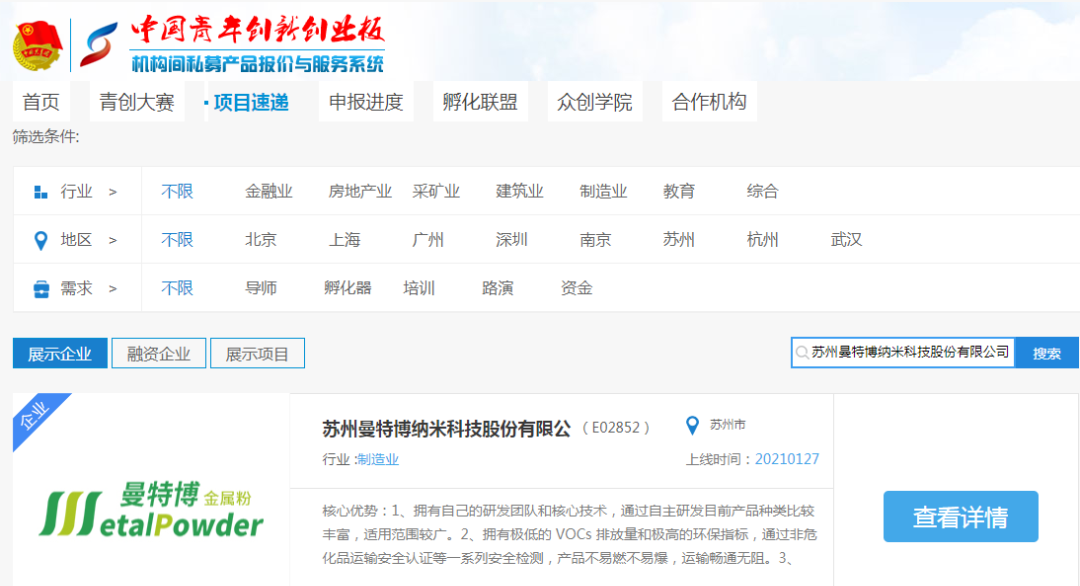
Task: Filter region by 上海
Action: [x=344, y=240]
